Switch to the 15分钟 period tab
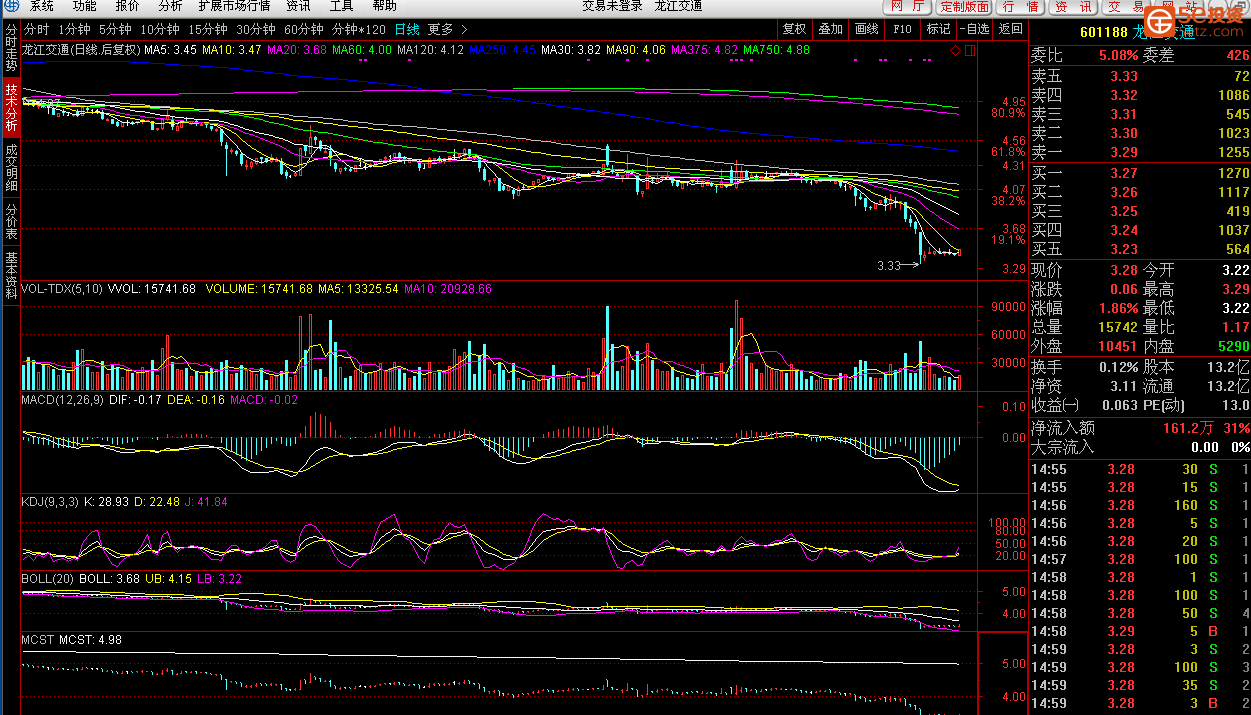Screen dimensions: 1251x715 click(x=208, y=30)
